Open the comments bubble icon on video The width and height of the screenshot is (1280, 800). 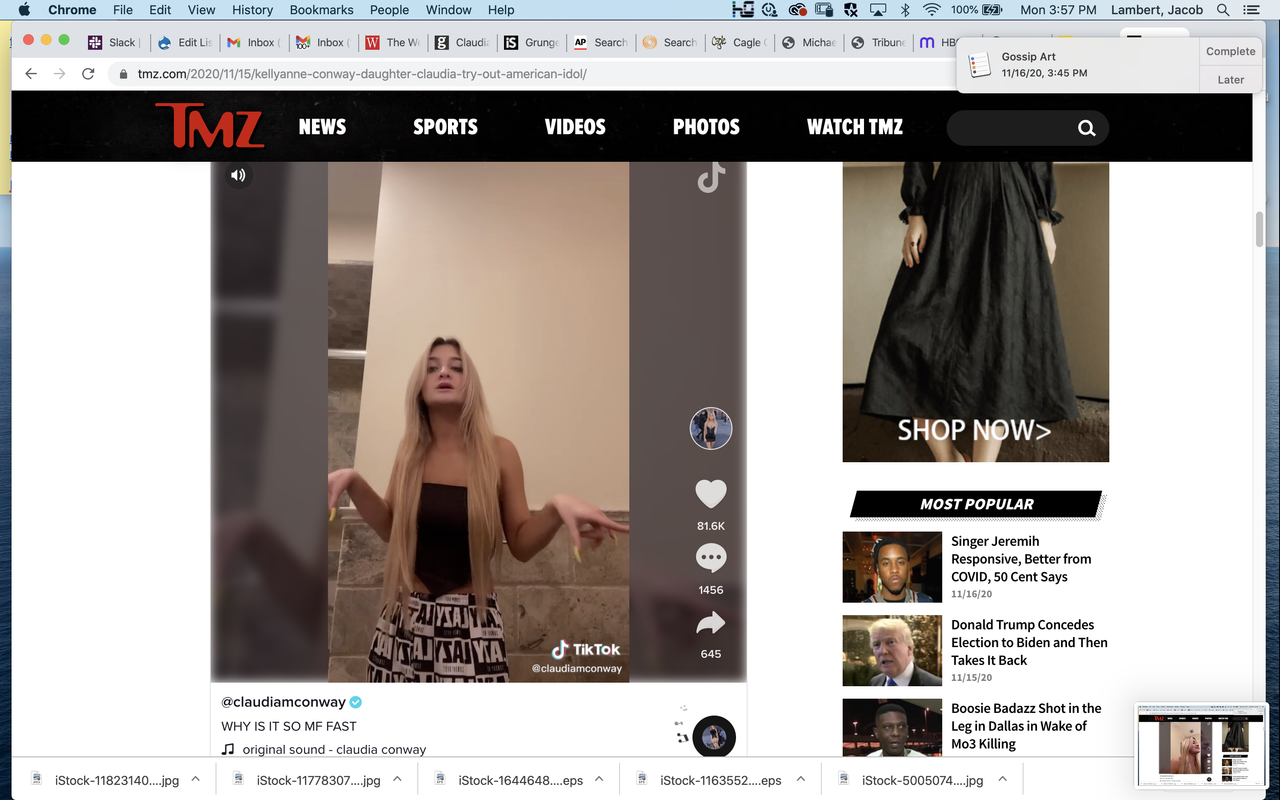tap(711, 558)
